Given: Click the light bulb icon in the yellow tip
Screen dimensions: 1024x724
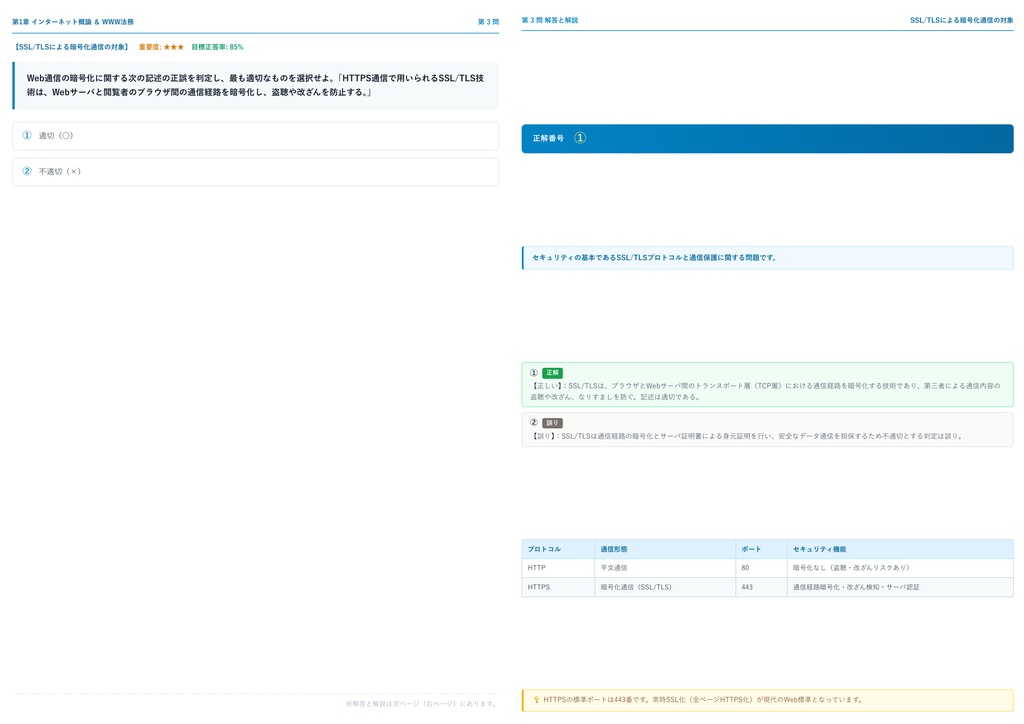Looking at the screenshot, I should (536, 700).
